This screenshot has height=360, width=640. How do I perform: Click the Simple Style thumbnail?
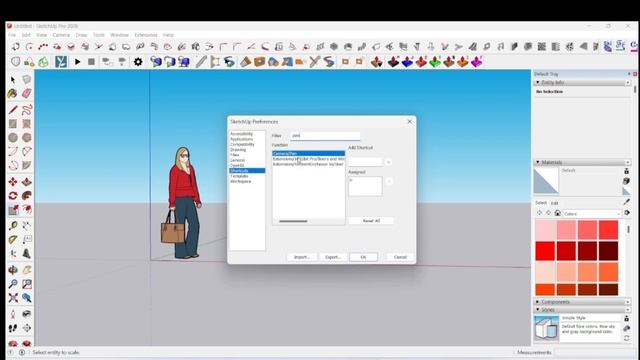pos(546,328)
